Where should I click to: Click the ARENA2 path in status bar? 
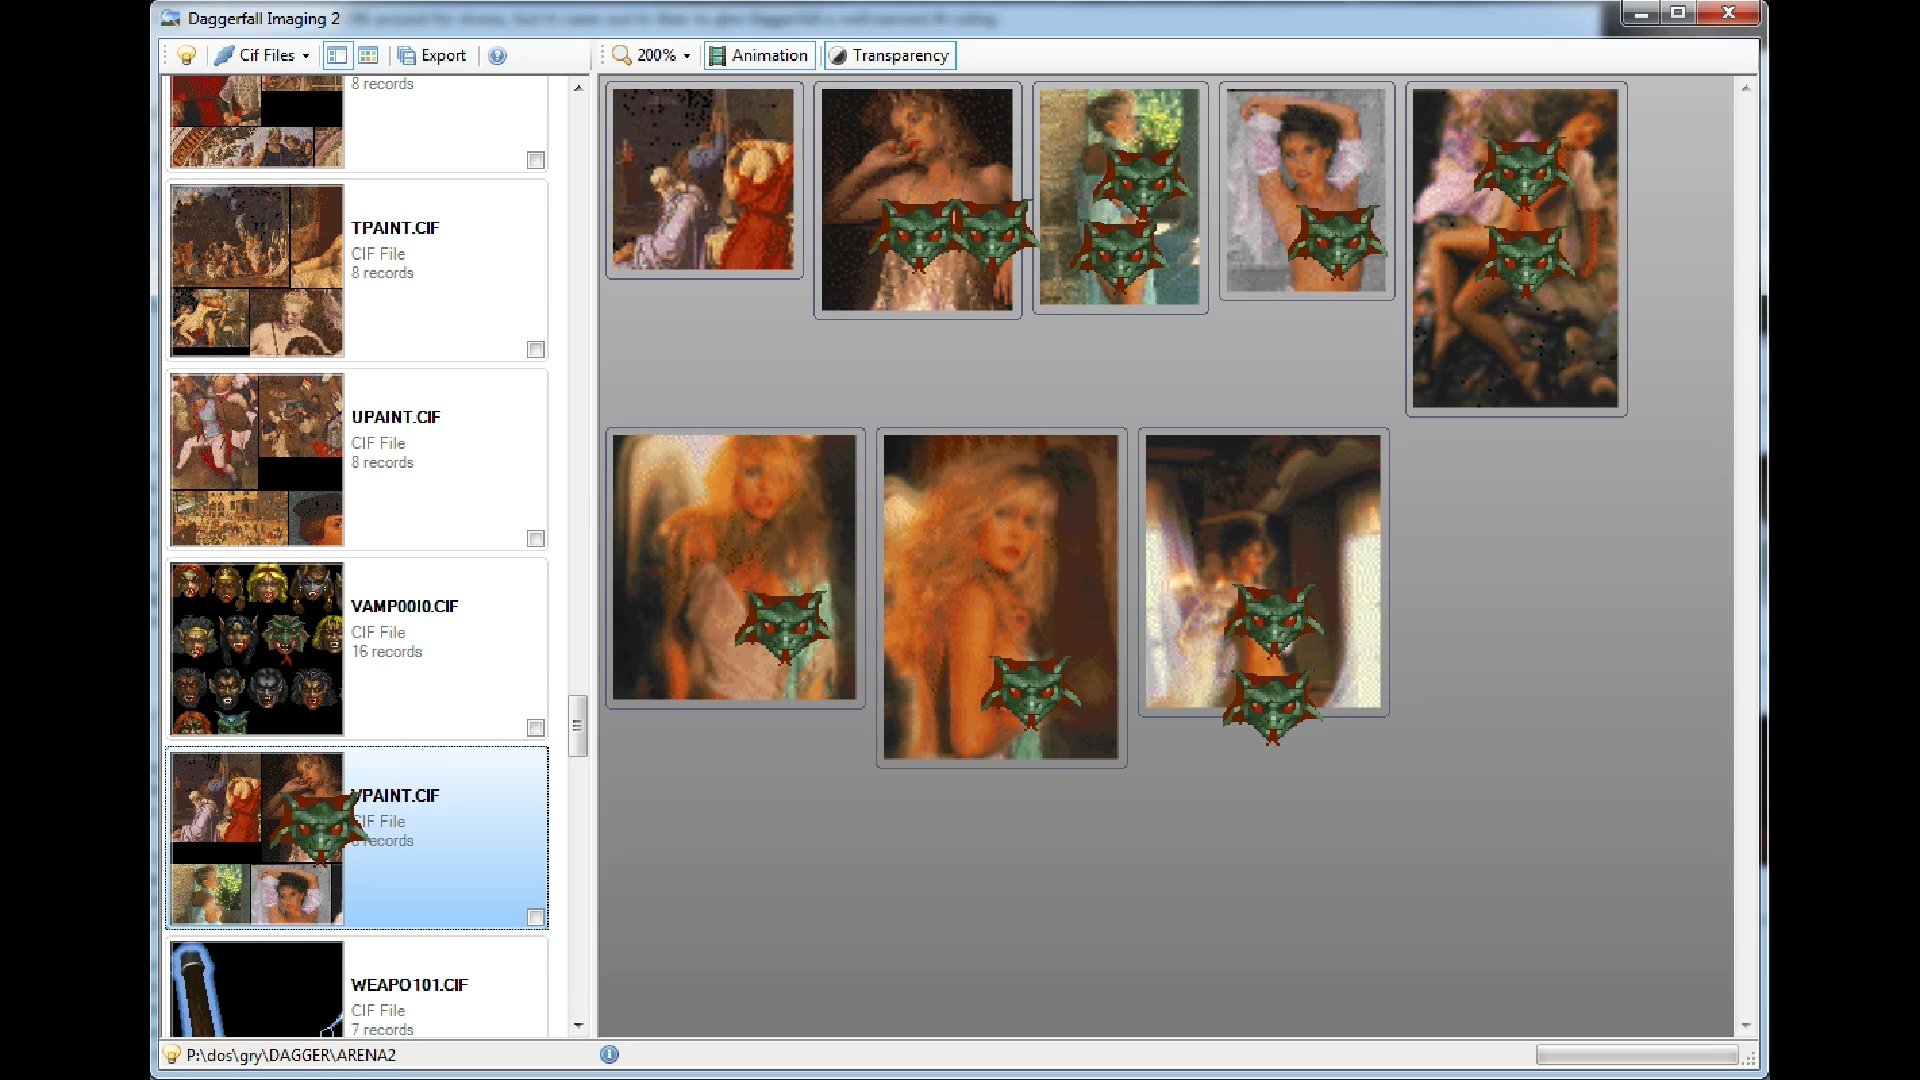coord(291,1055)
